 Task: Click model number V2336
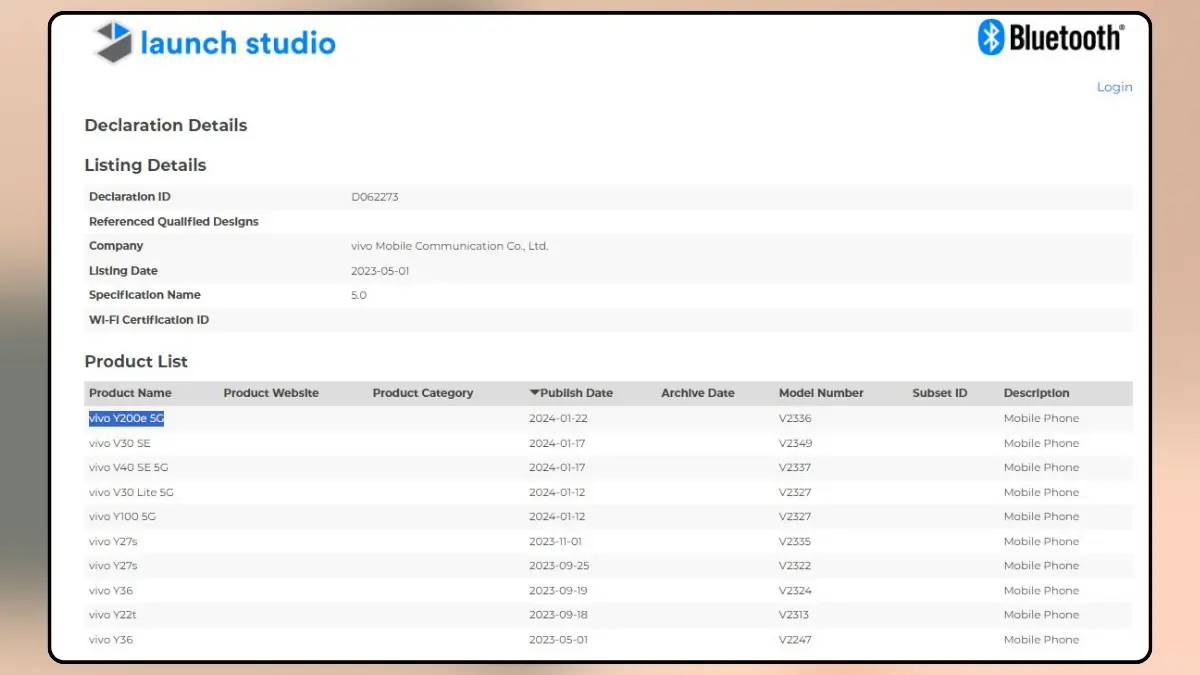click(x=795, y=418)
